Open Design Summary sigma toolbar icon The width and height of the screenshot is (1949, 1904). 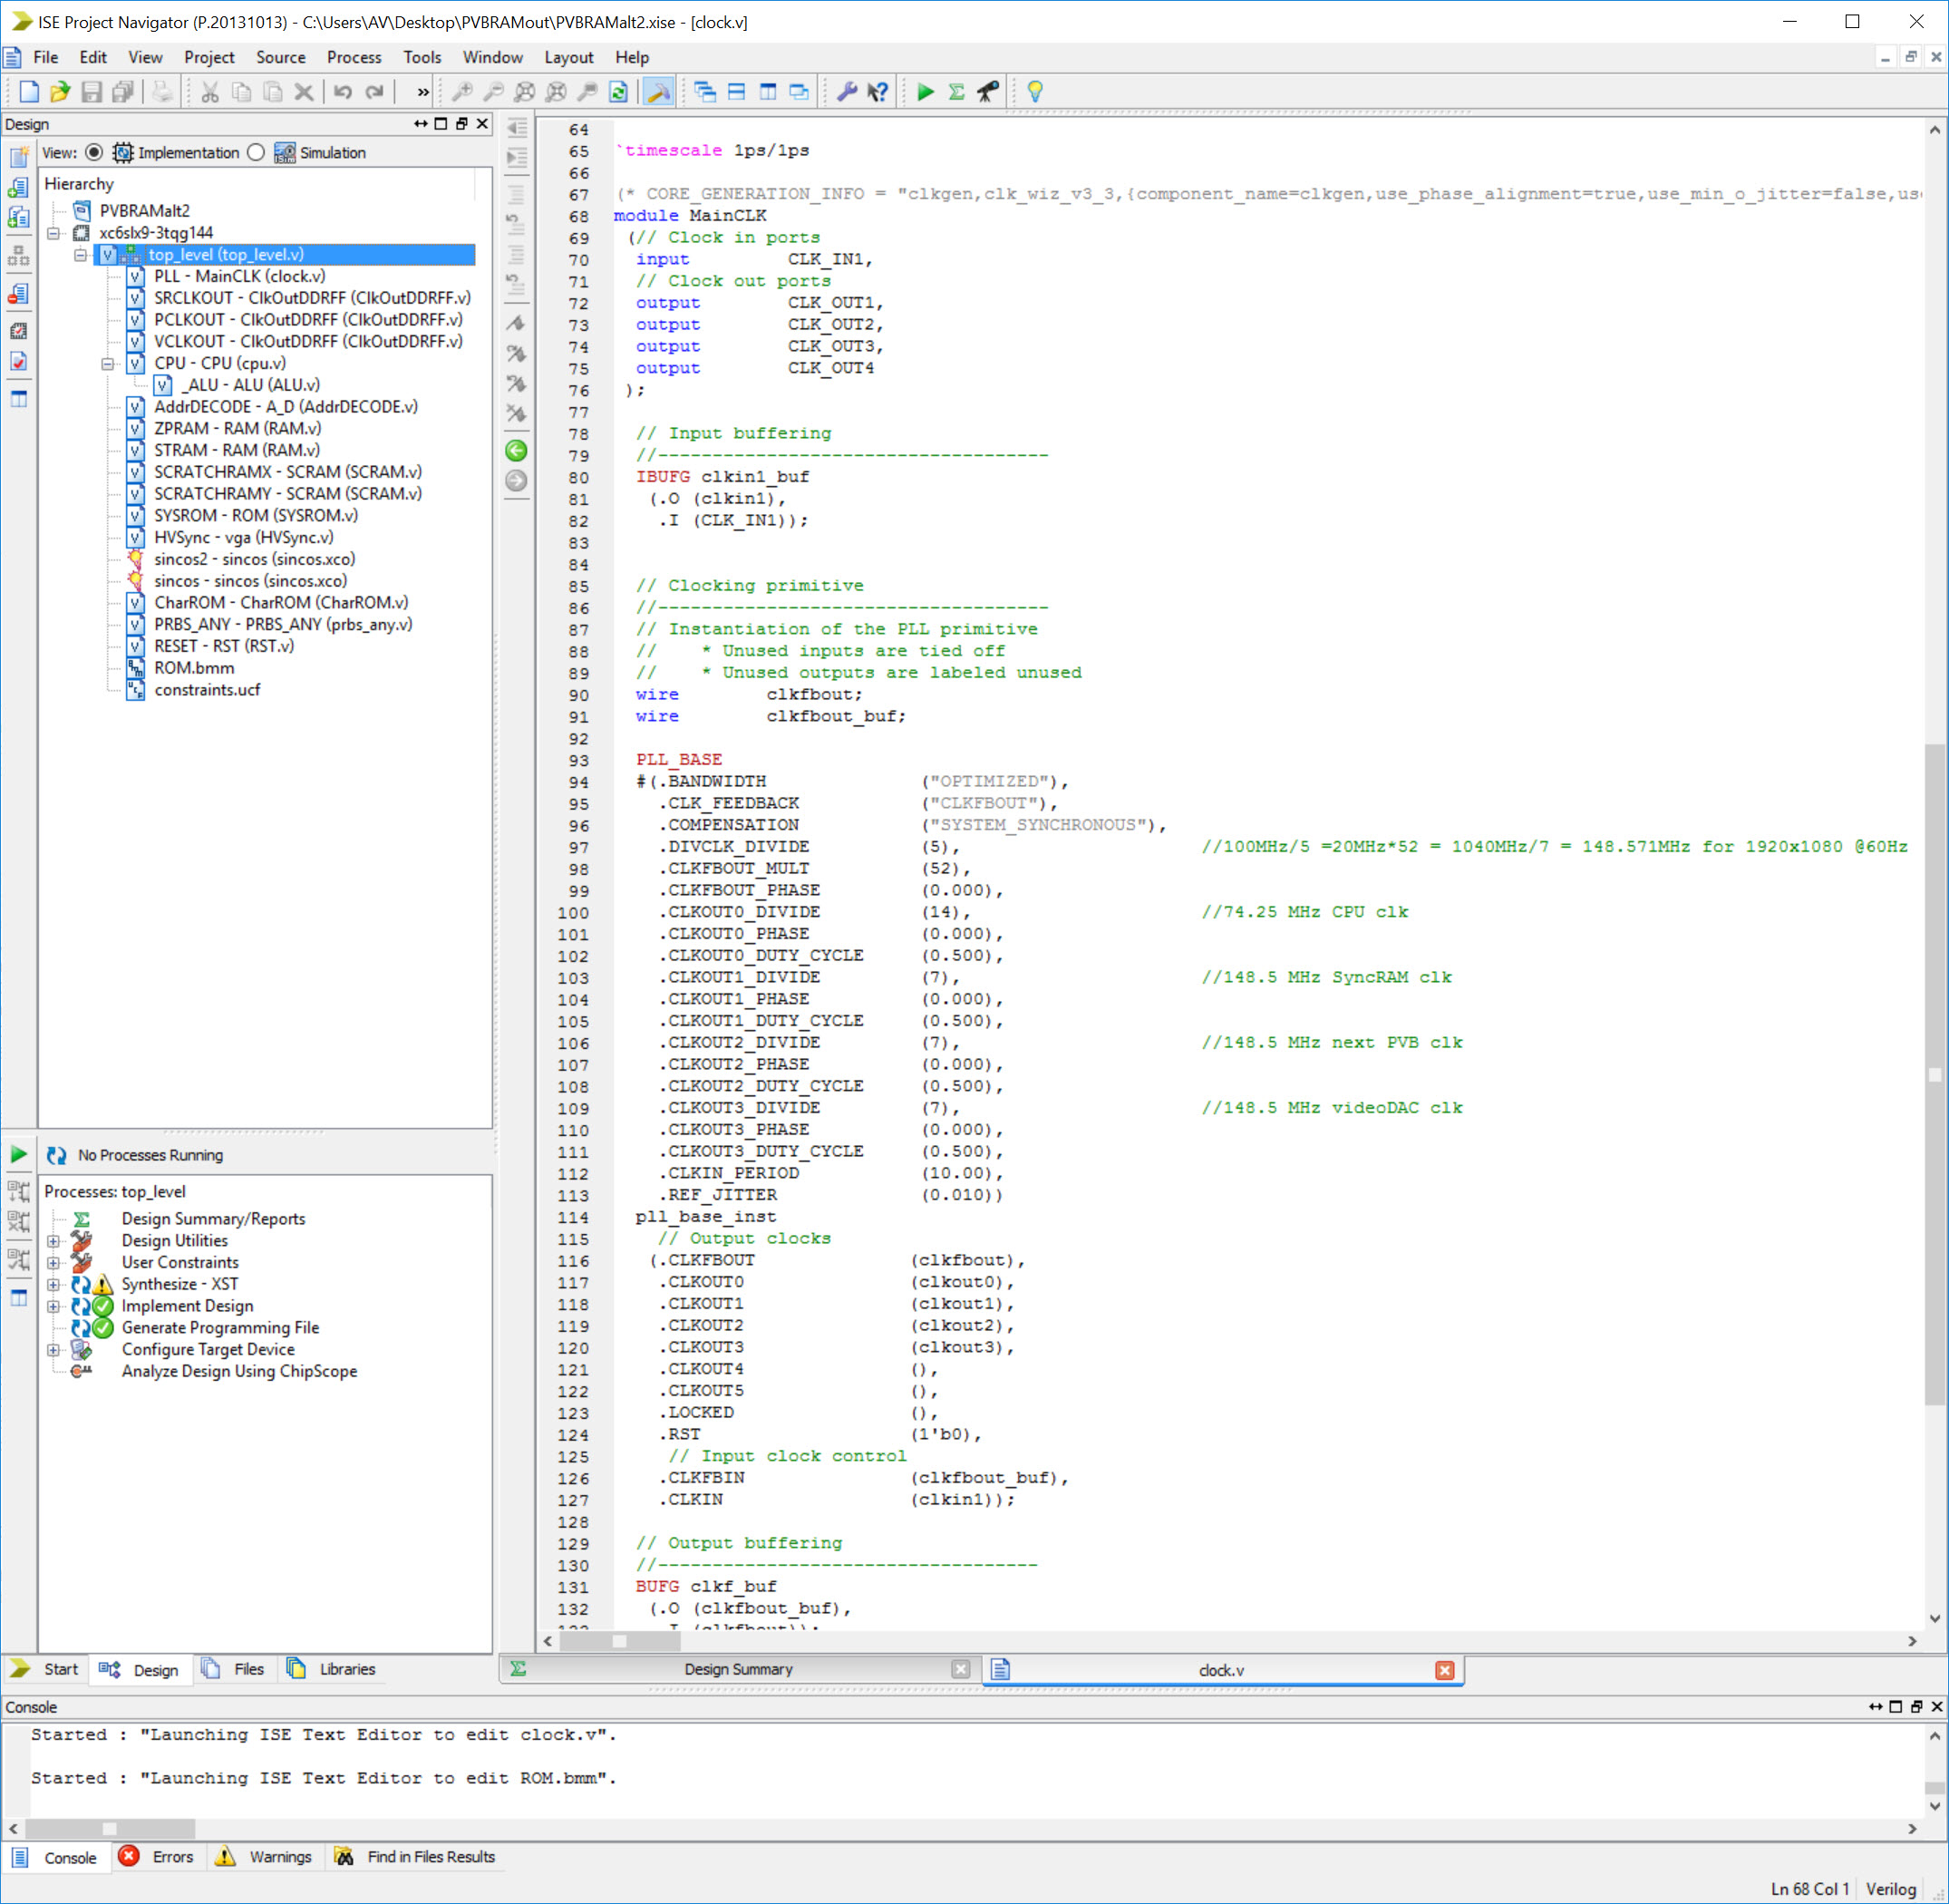956,92
